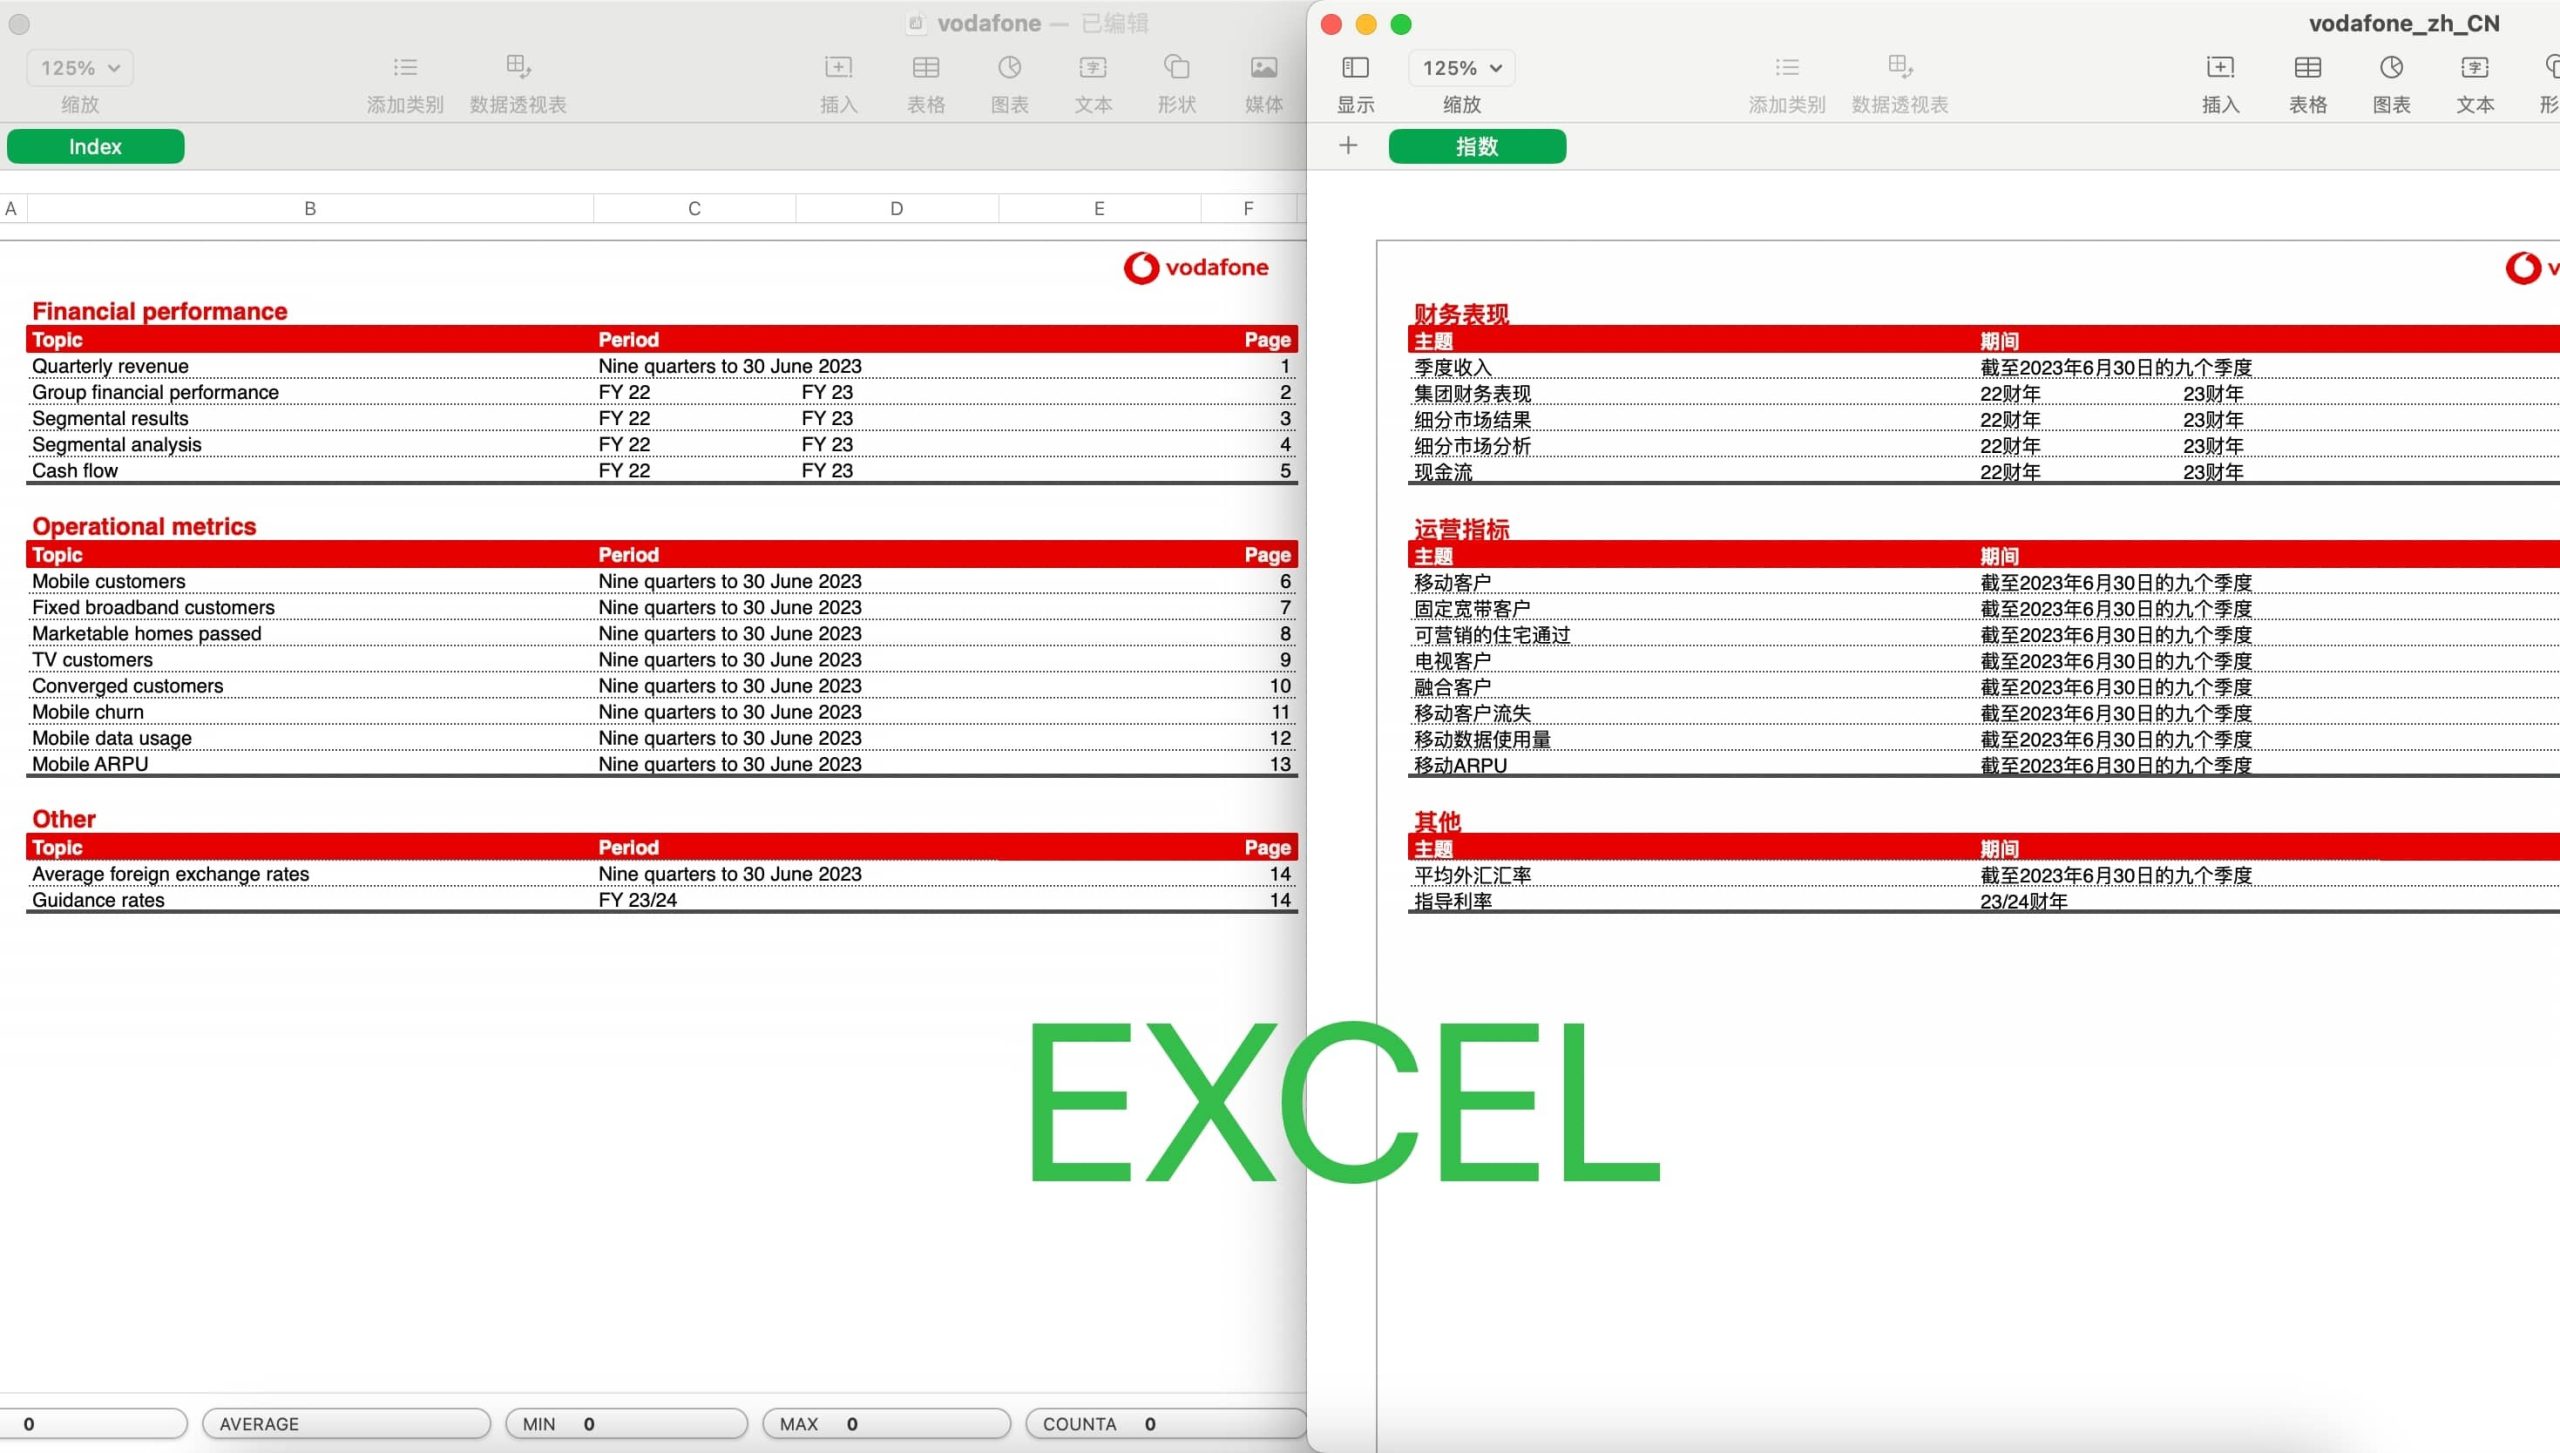
Task: Click 插入 insert icon in vodafone window
Action: (838, 67)
